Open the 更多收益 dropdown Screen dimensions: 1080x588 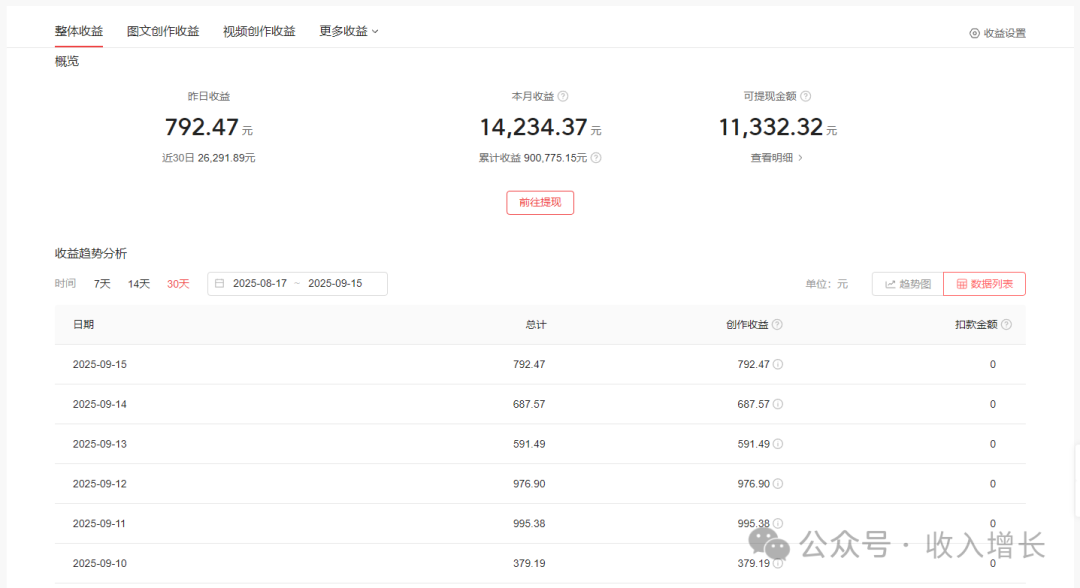349,31
